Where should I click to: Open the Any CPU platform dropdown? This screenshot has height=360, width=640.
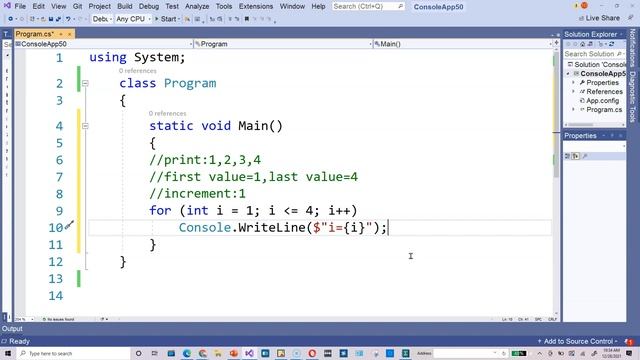[133, 19]
